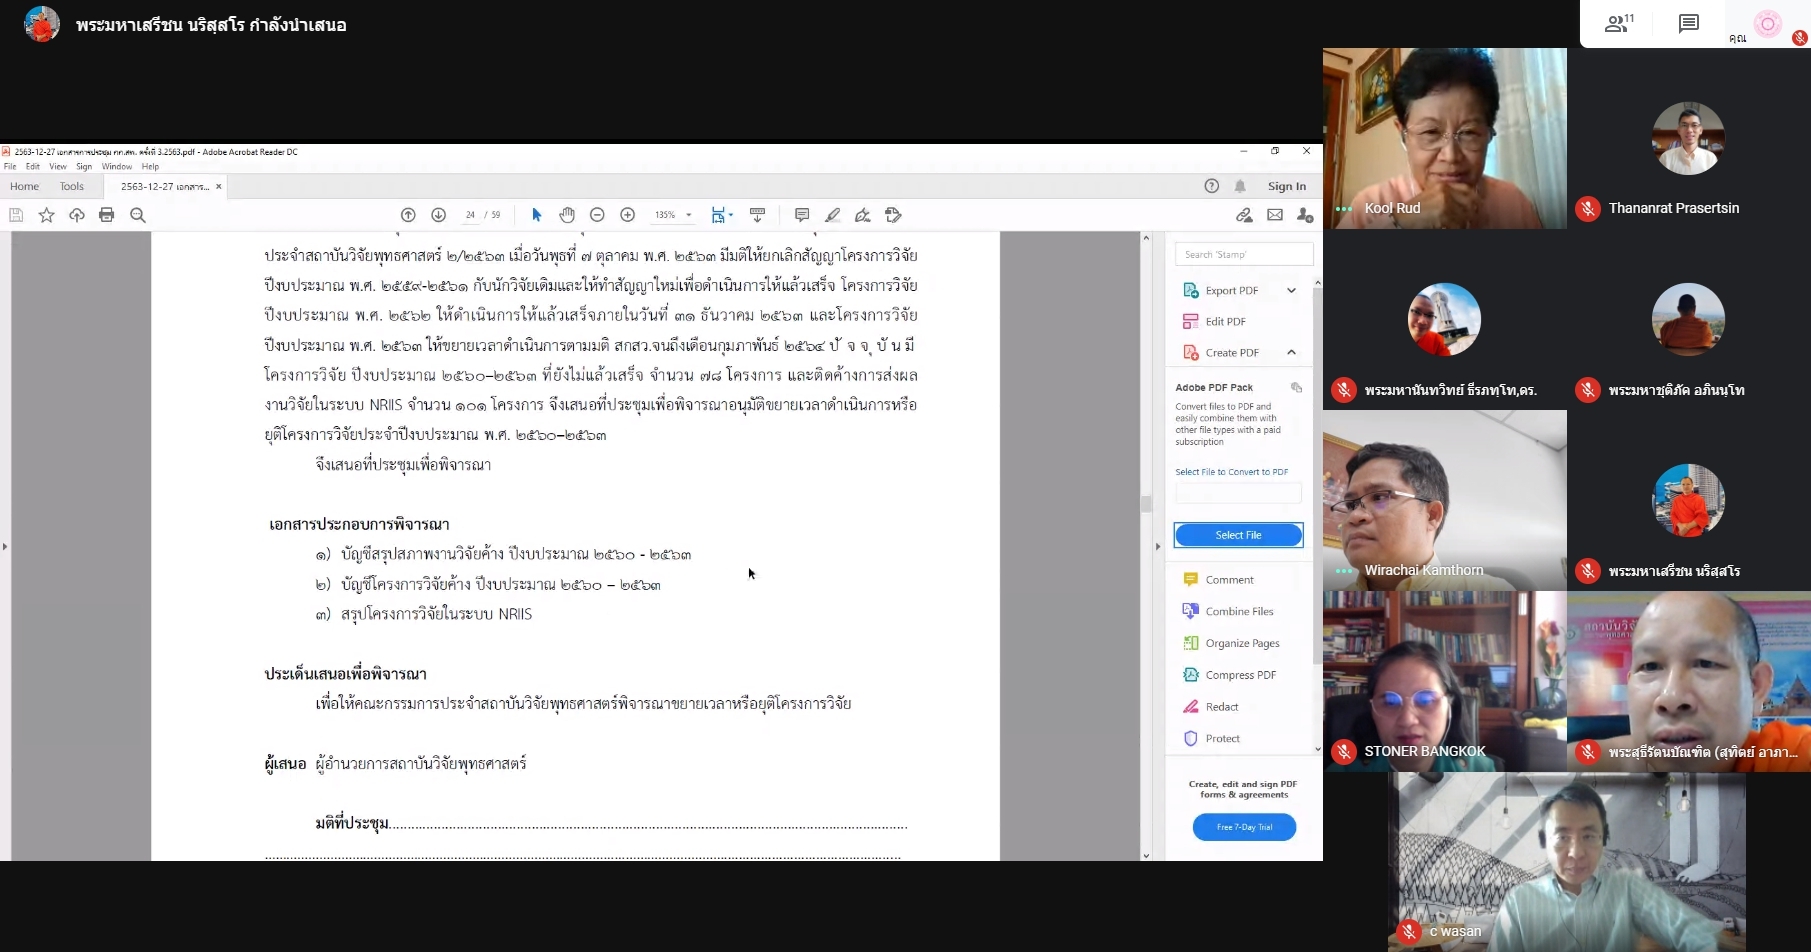Go to previous page arrow
This screenshot has height=952, width=1811.
coord(408,215)
